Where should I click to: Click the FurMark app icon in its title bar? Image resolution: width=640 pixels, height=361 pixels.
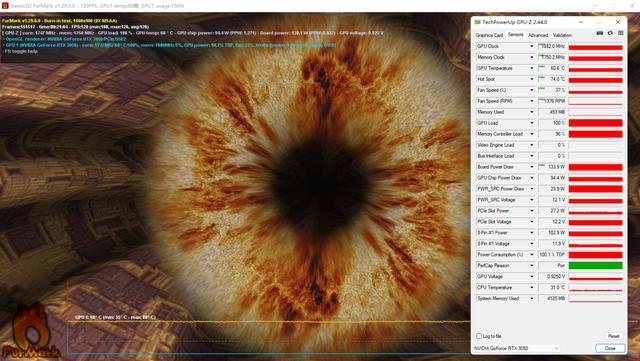coord(5,6)
